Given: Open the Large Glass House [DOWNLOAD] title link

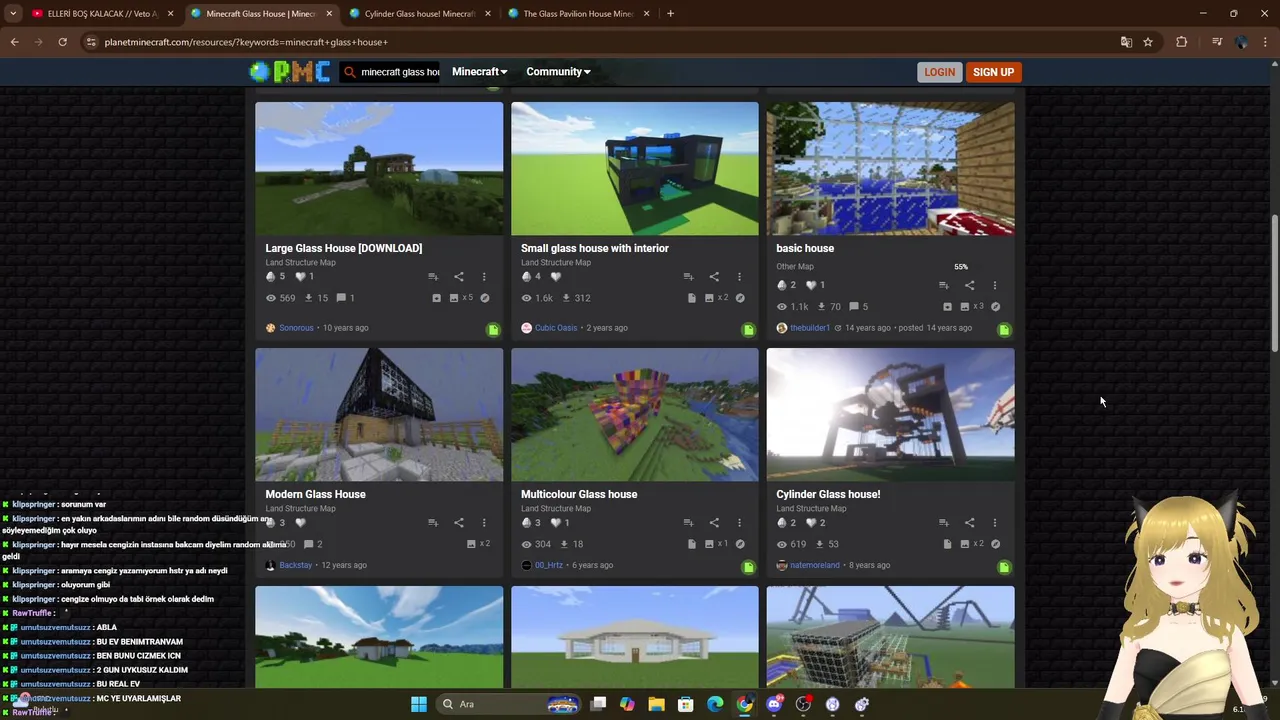Looking at the screenshot, I should click(344, 248).
